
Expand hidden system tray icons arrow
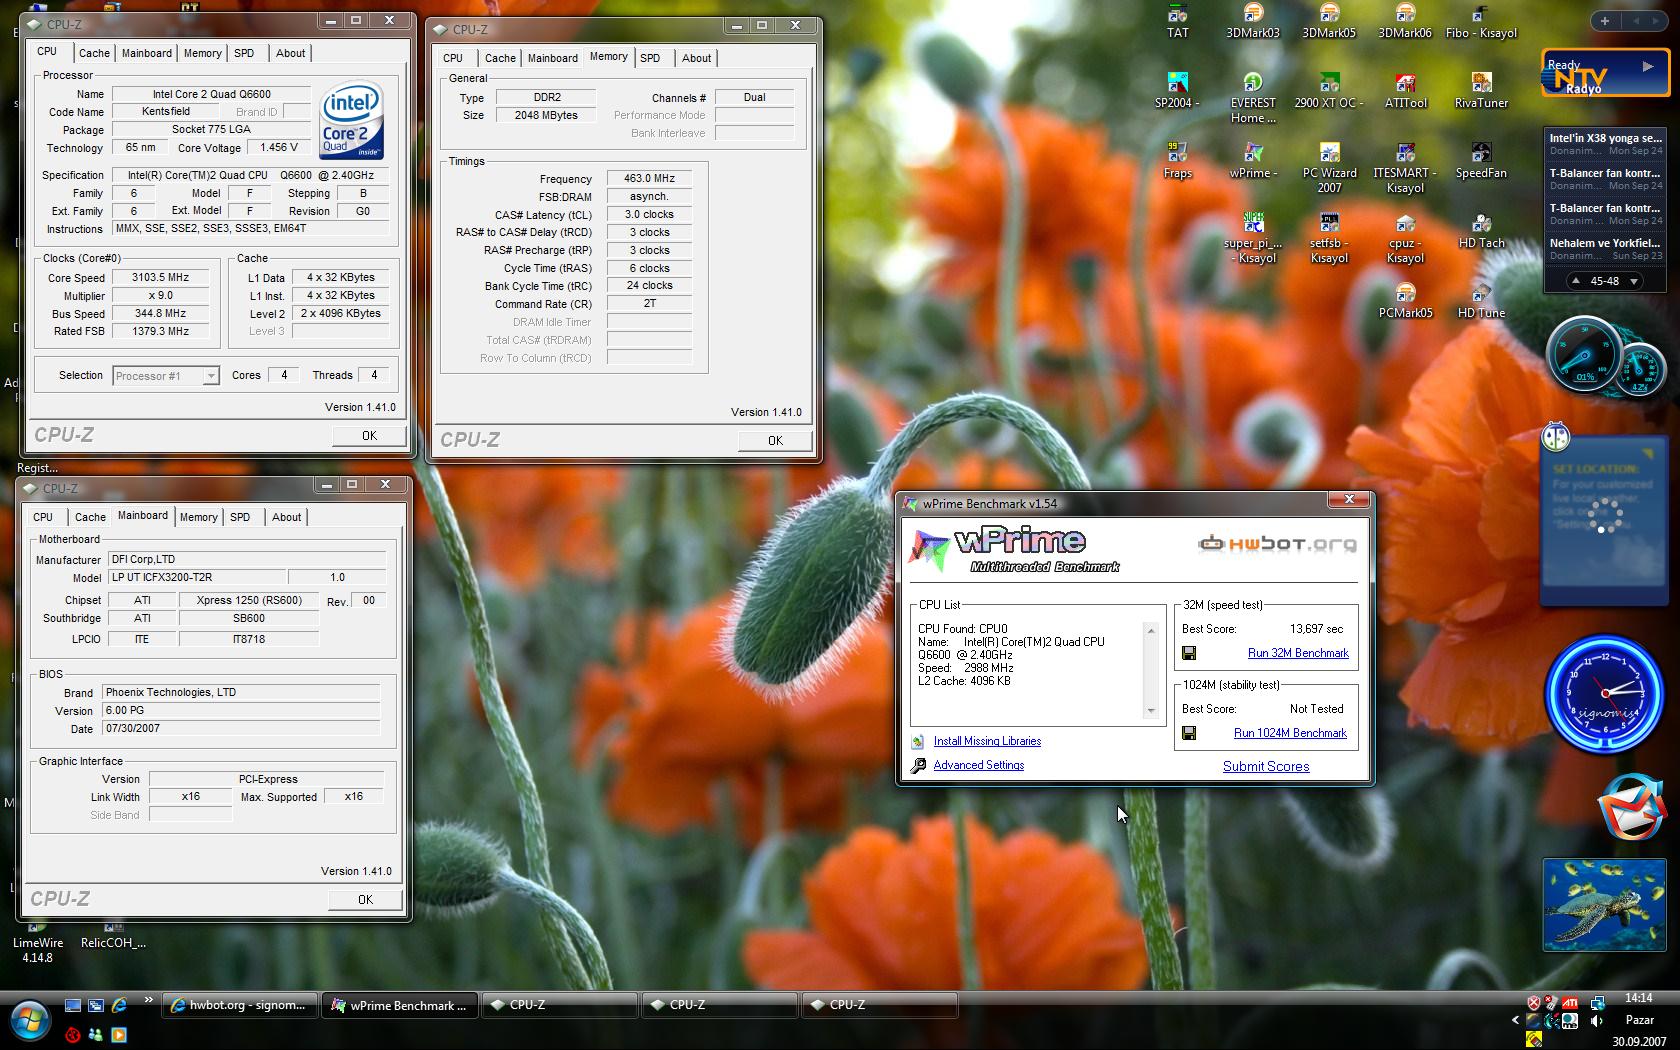[1515, 1020]
